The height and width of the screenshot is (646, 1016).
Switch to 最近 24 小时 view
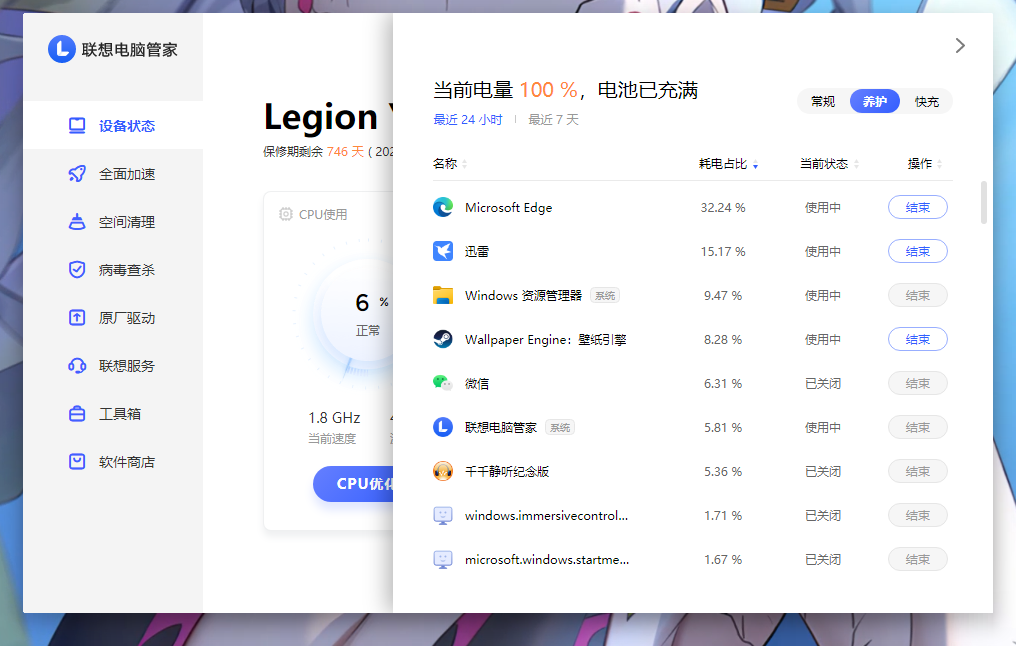[x=468, y=119]
